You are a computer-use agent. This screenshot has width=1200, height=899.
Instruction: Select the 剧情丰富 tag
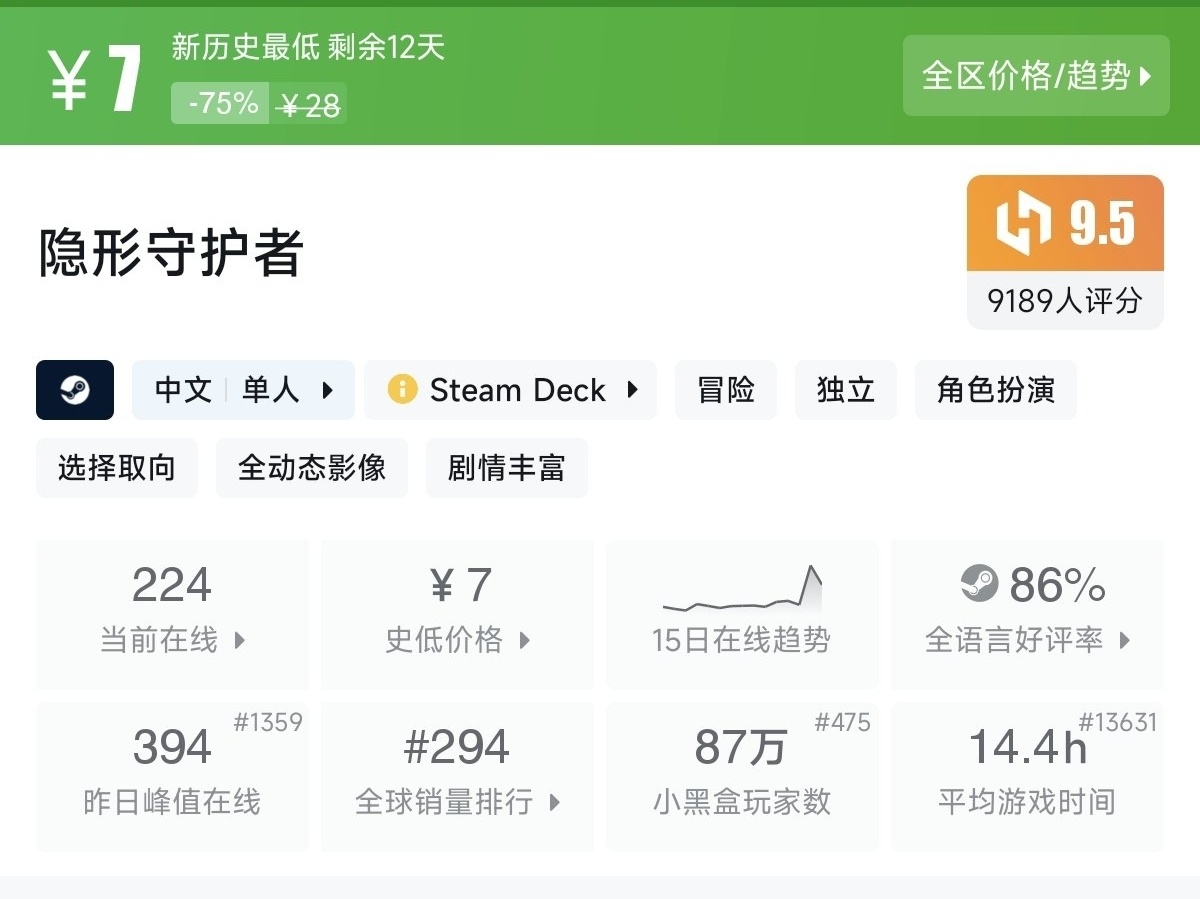(507, 468)
